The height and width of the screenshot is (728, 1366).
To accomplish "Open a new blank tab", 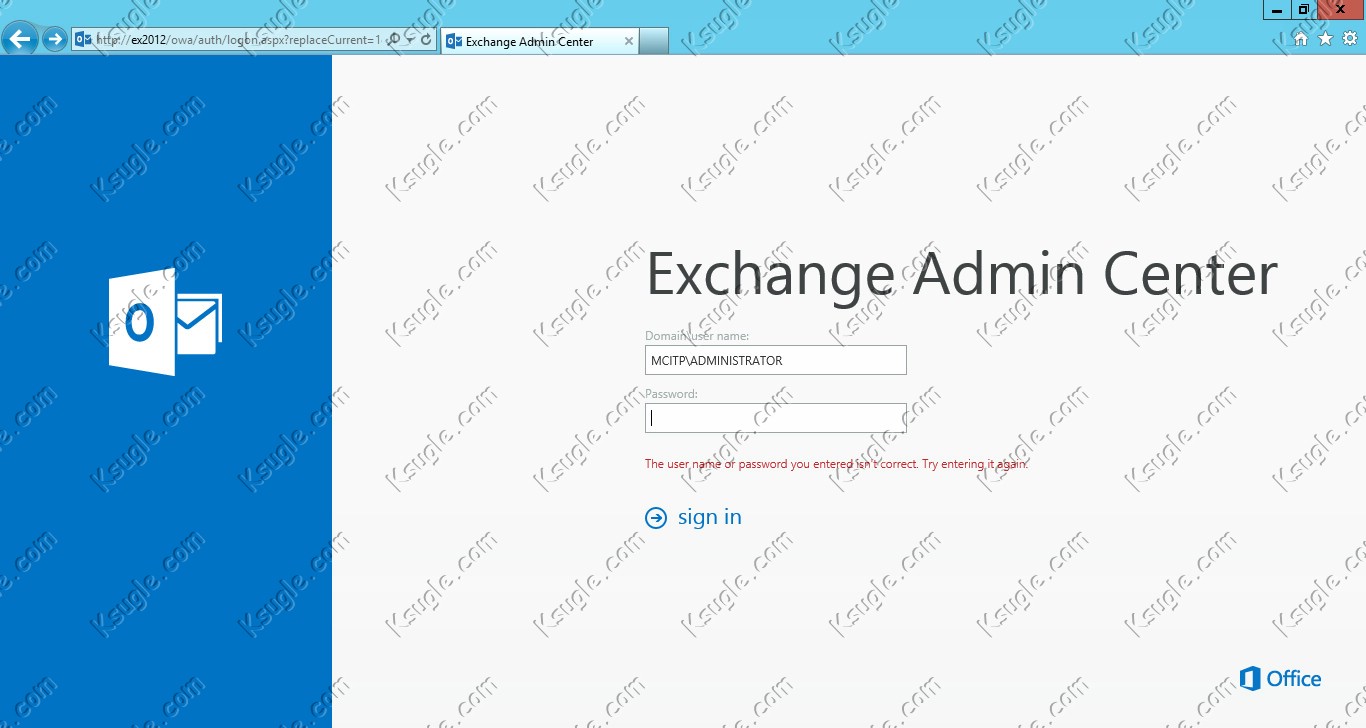I will pyautogui.click(x=654, y=41).
